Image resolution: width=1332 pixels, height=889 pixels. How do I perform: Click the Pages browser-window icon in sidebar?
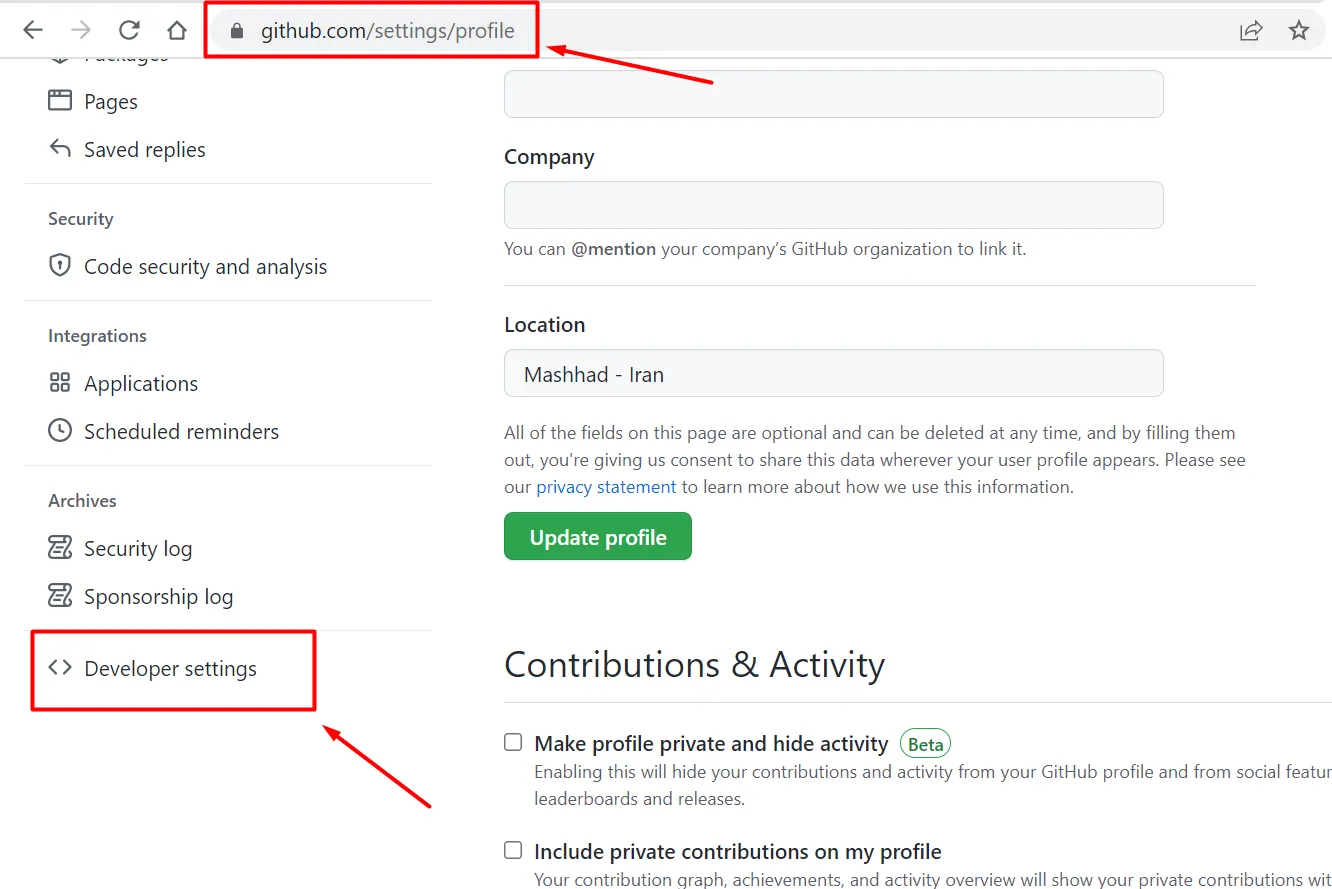(60, 100)
